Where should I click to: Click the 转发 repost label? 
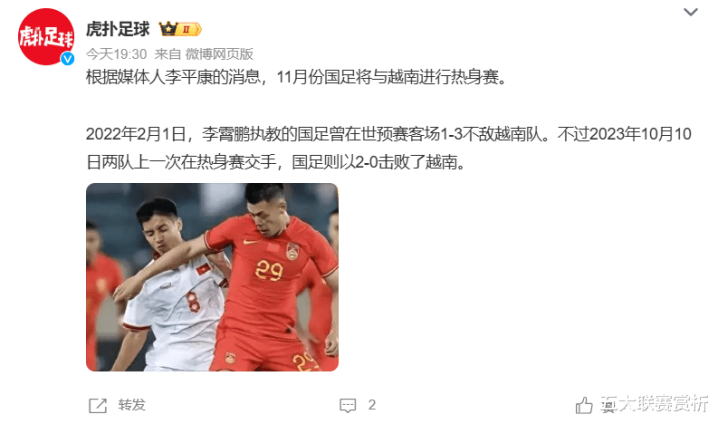tap(132, 405)
